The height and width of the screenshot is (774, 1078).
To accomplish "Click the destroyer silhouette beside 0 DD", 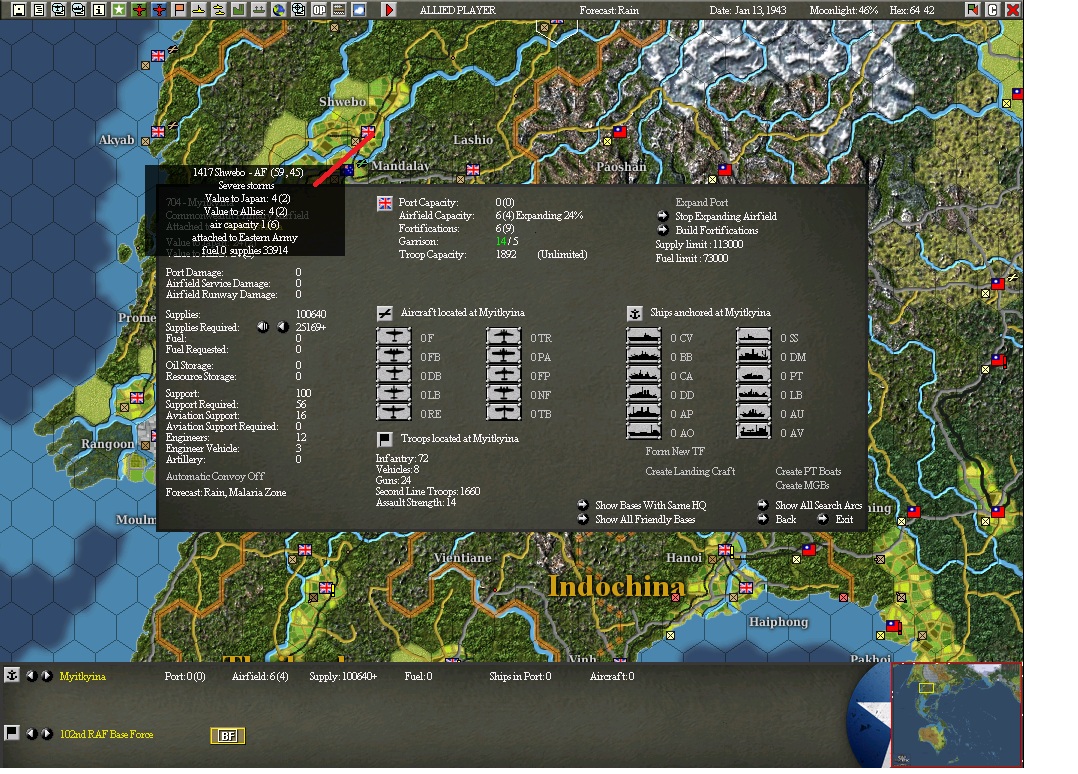I will tap(644, 394).
